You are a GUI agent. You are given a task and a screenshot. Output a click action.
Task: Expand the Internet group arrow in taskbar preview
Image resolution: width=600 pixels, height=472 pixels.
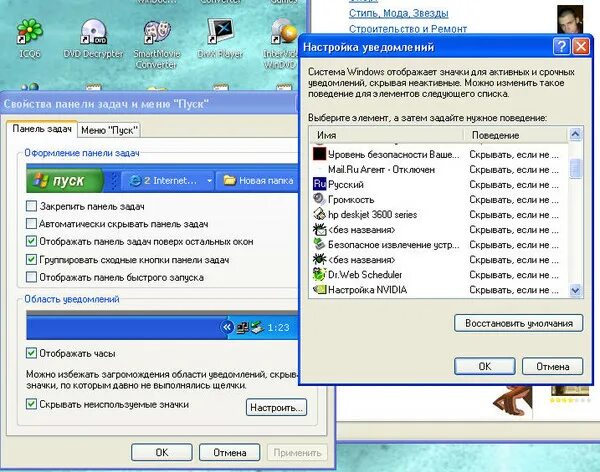coord(209,181)
